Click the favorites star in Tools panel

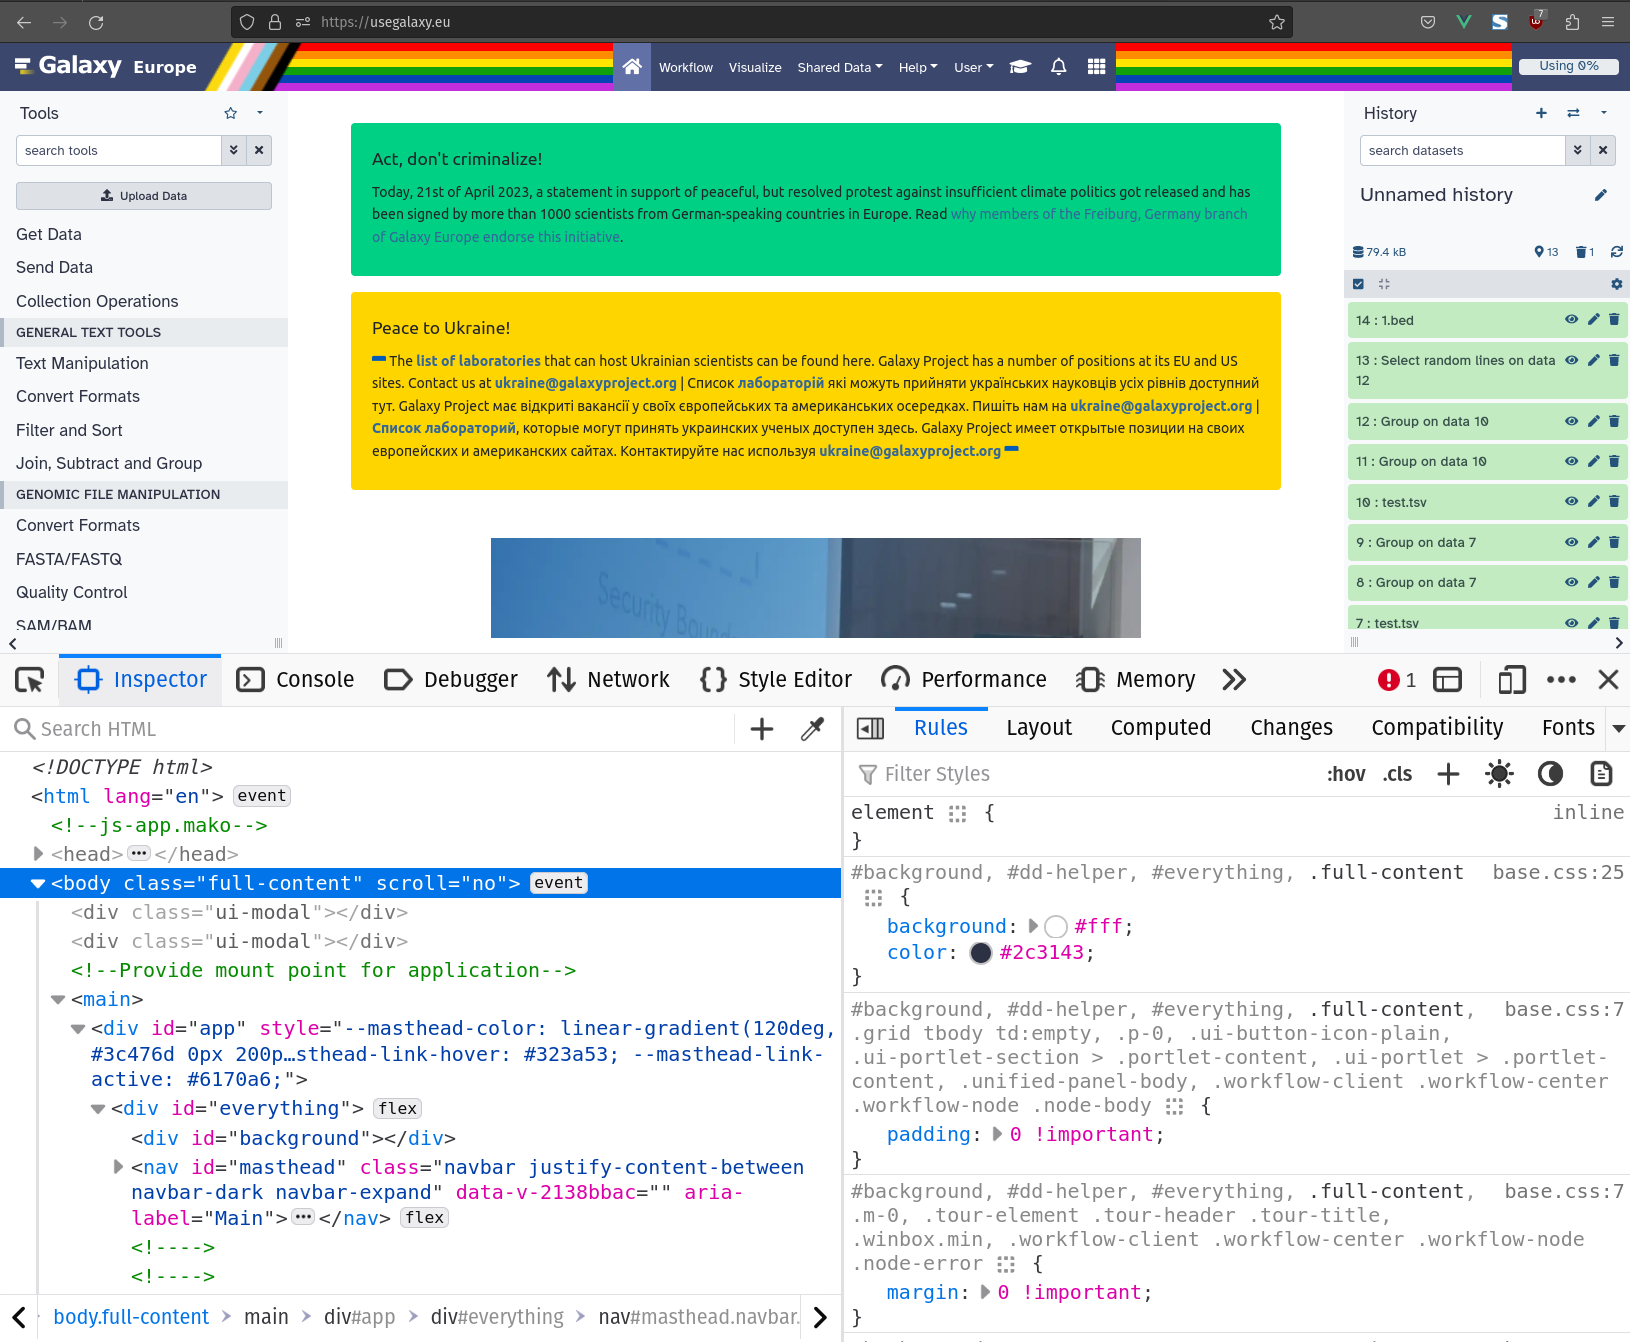(x=231, y=113)
